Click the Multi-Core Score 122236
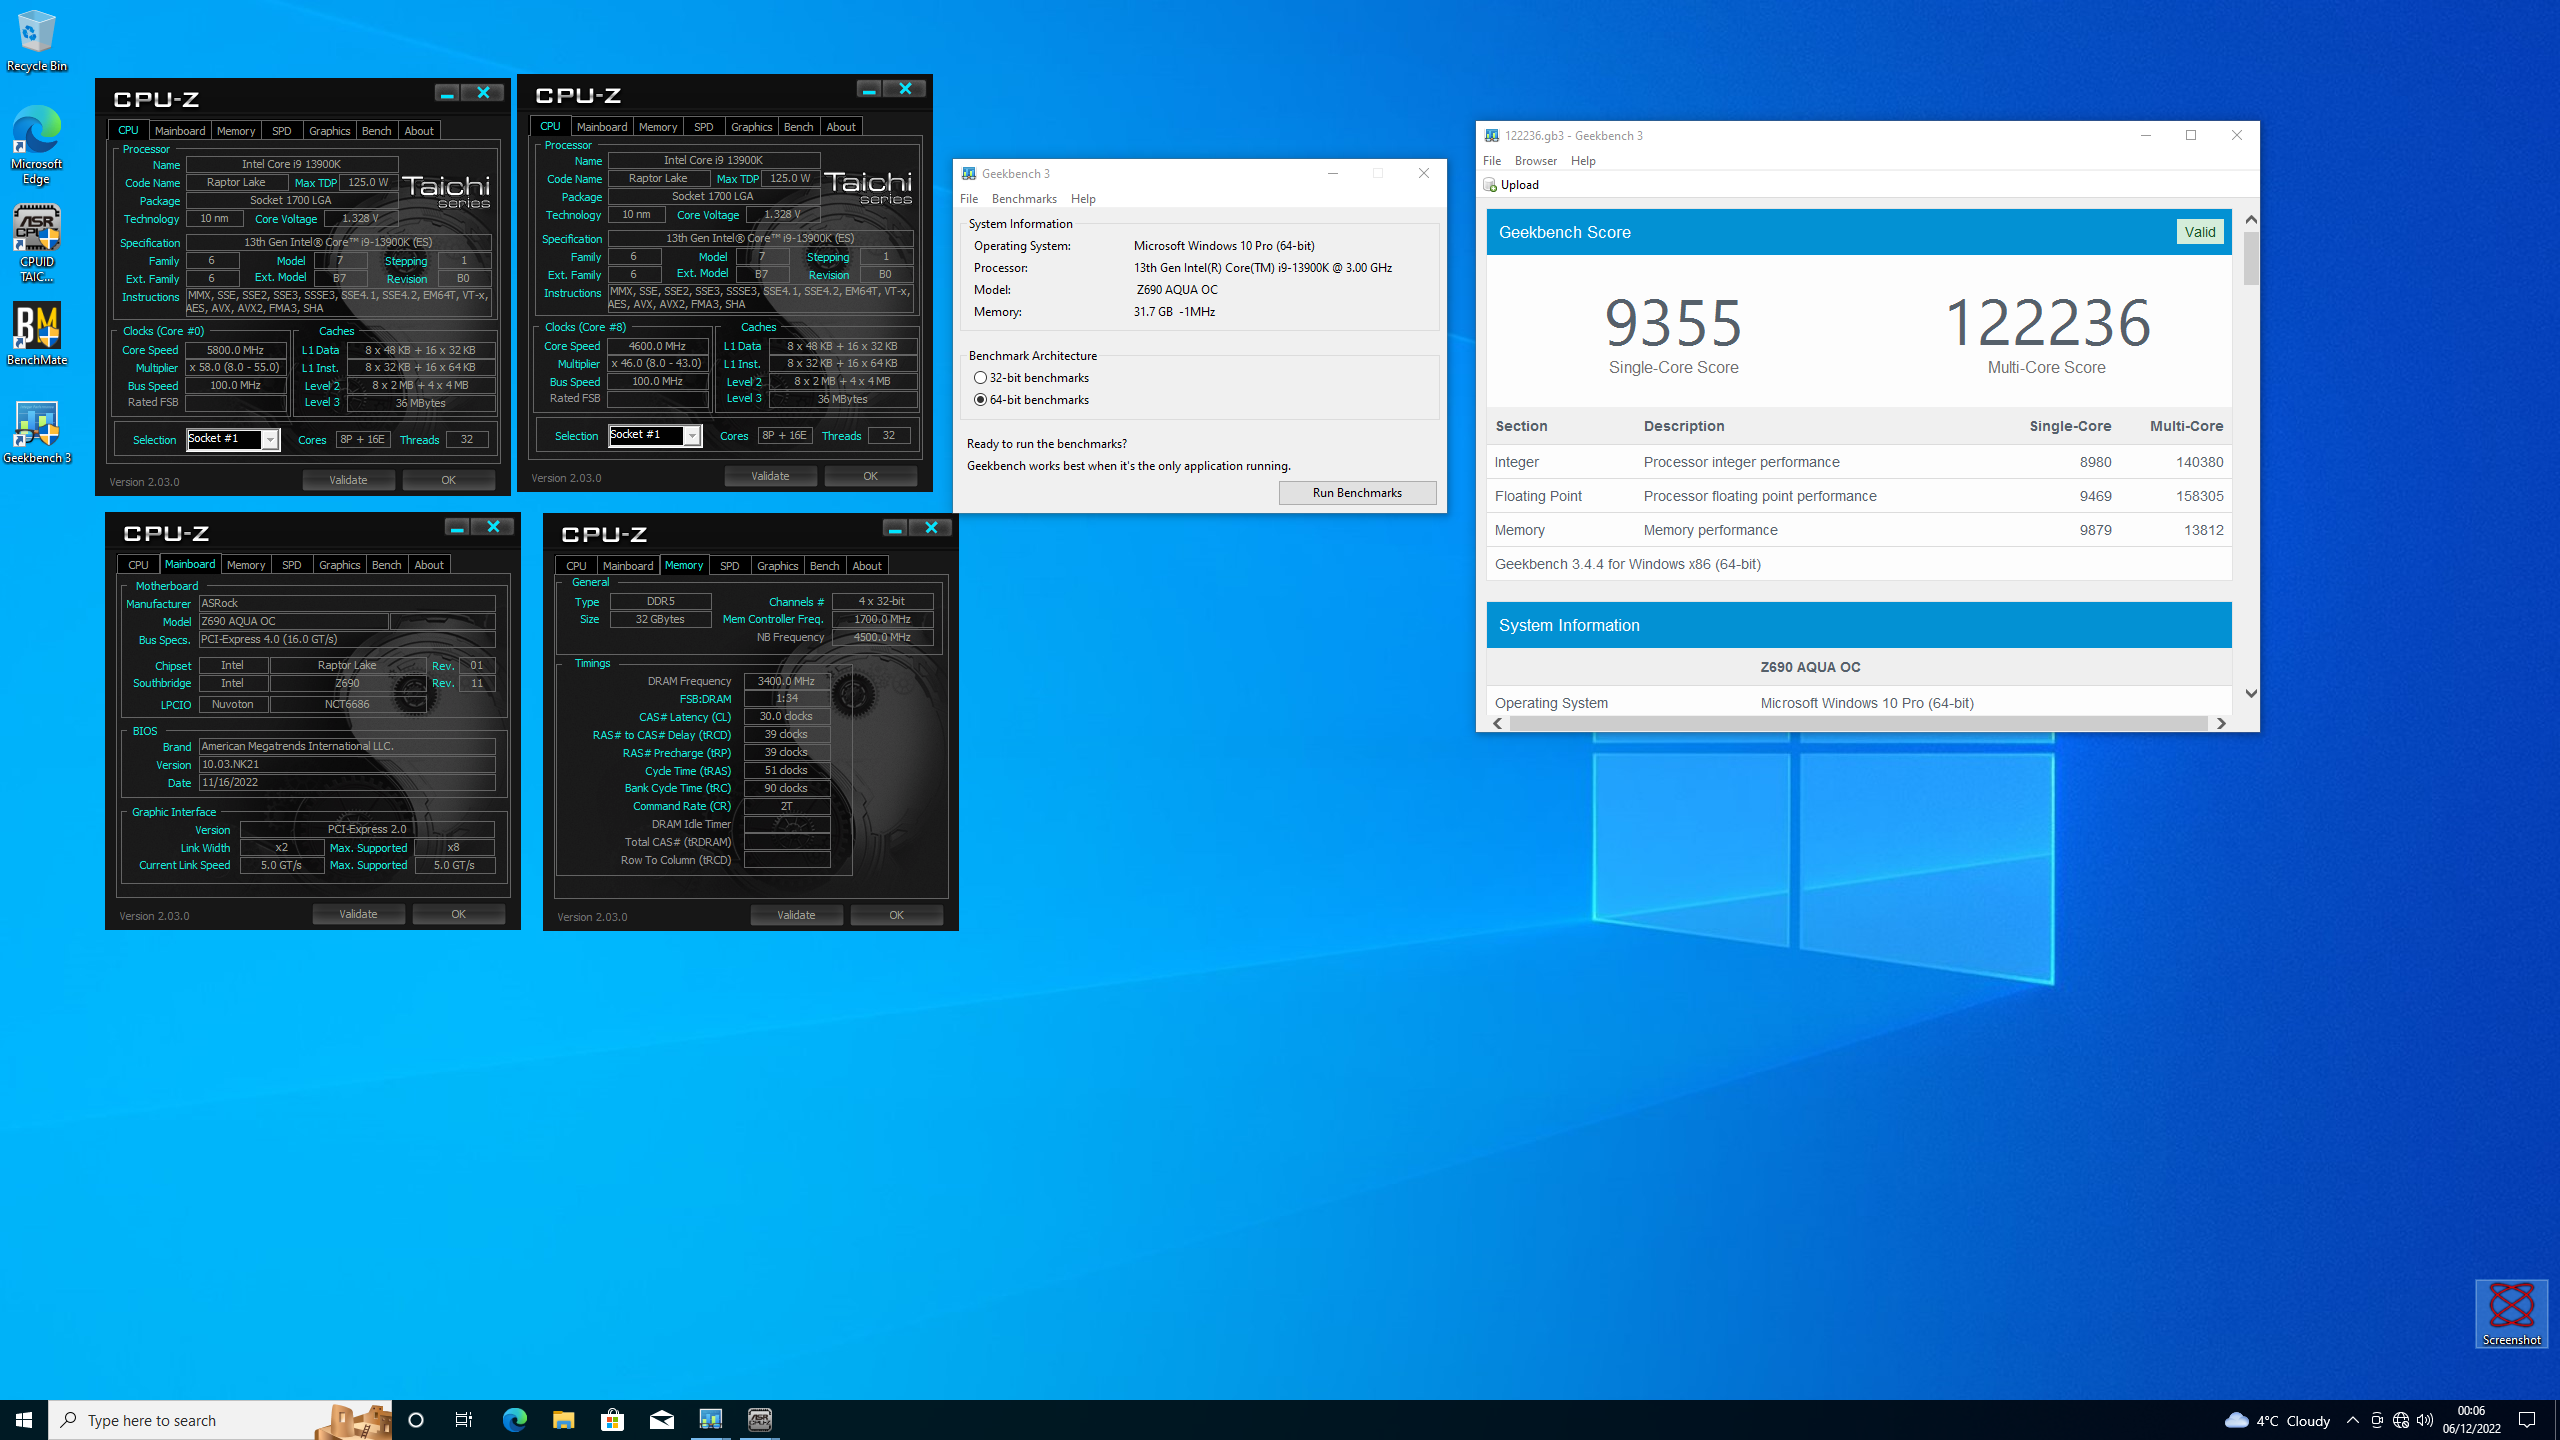The width and height of the screenshot is (2560, 1440). [x=2047, y=322]
